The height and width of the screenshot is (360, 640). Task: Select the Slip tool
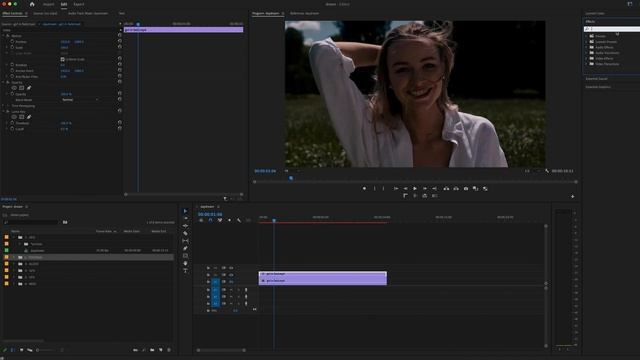click(185, 241)
